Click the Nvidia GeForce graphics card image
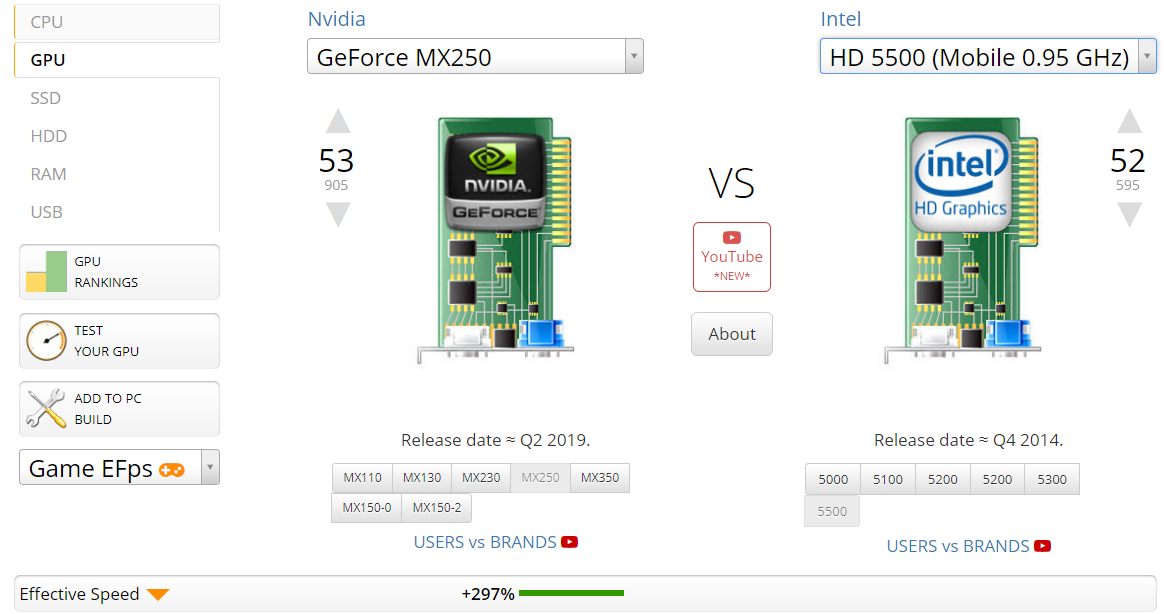1164x614 pixels. 495,239
